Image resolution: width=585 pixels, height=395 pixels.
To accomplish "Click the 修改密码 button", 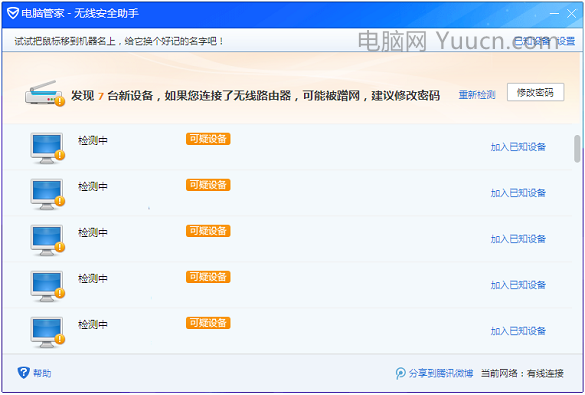I will pos(535,92).
